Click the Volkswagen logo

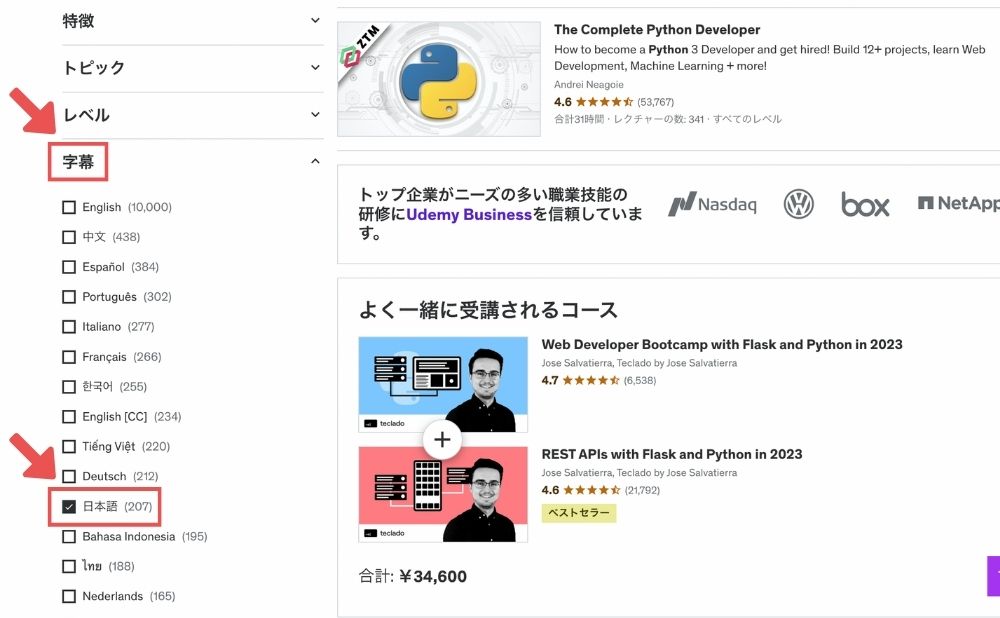[x=798, y=204]
